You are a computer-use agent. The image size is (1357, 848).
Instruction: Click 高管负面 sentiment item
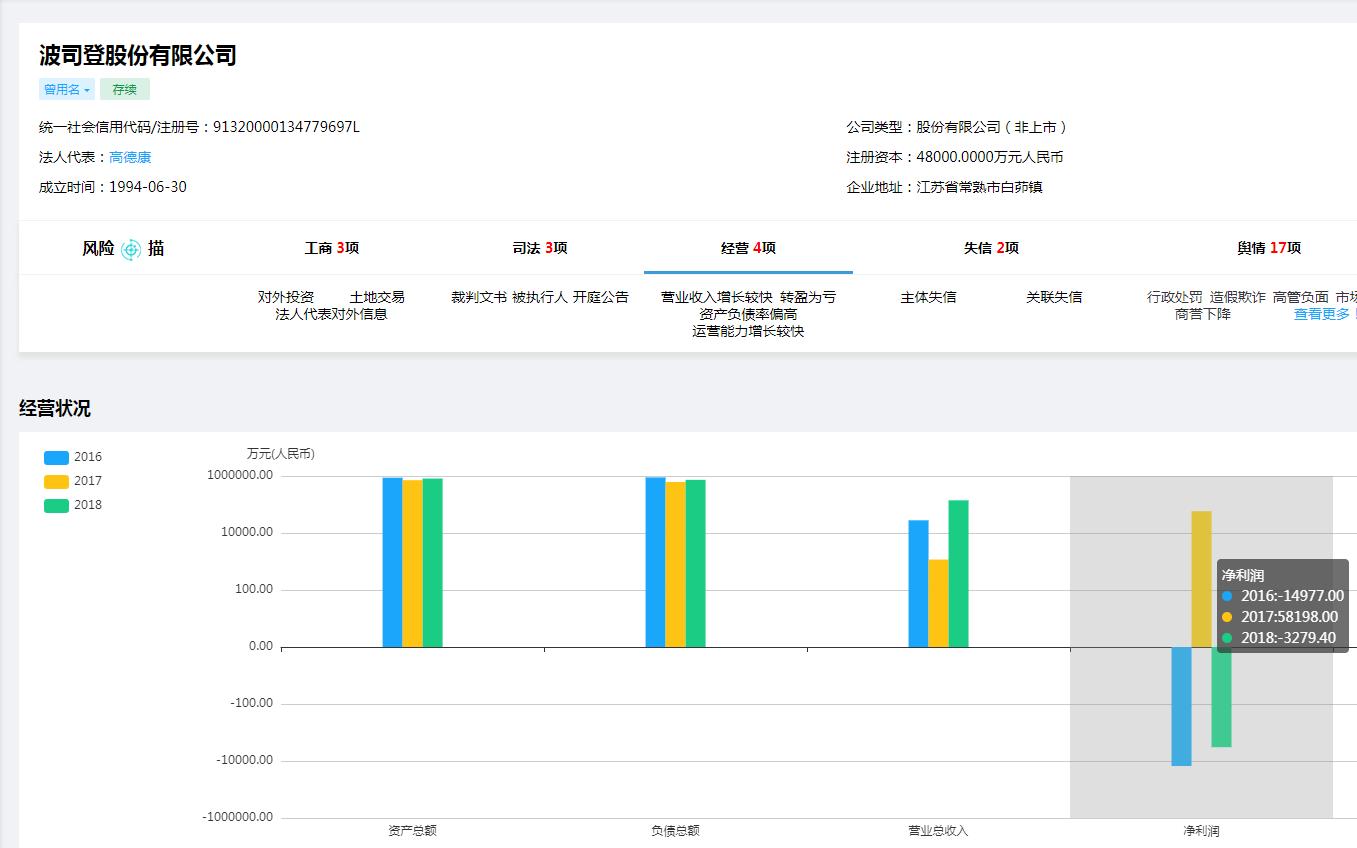(1301, 297)
